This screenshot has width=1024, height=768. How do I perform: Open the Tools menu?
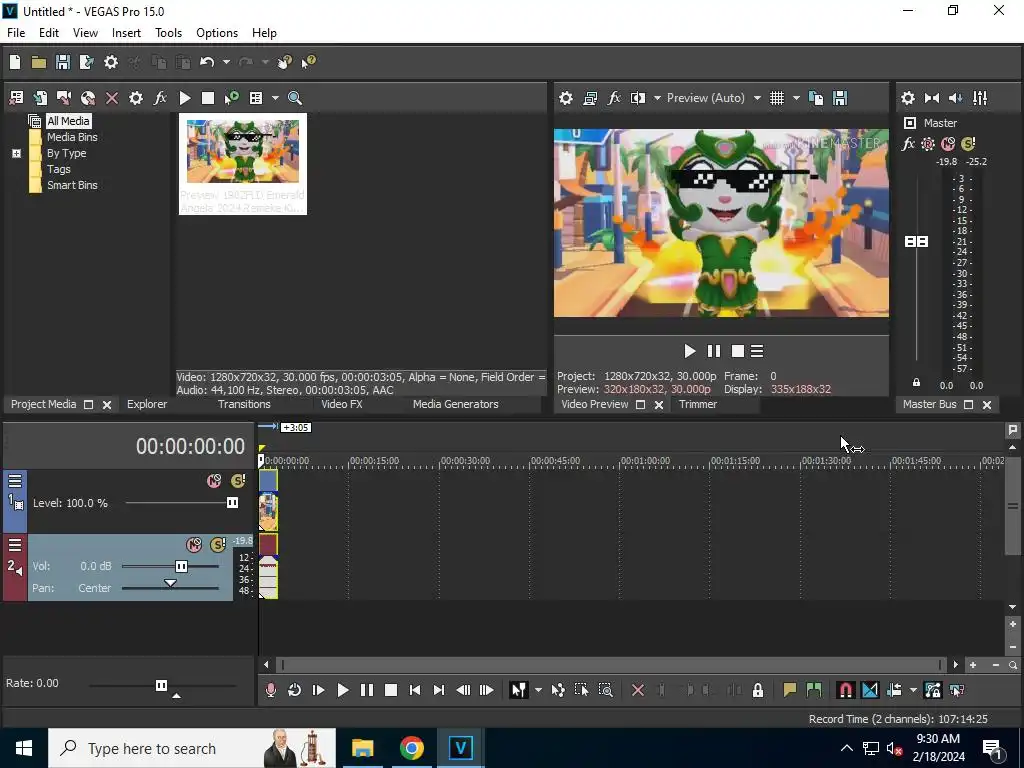pyautogui.click(x=168, y=33)
